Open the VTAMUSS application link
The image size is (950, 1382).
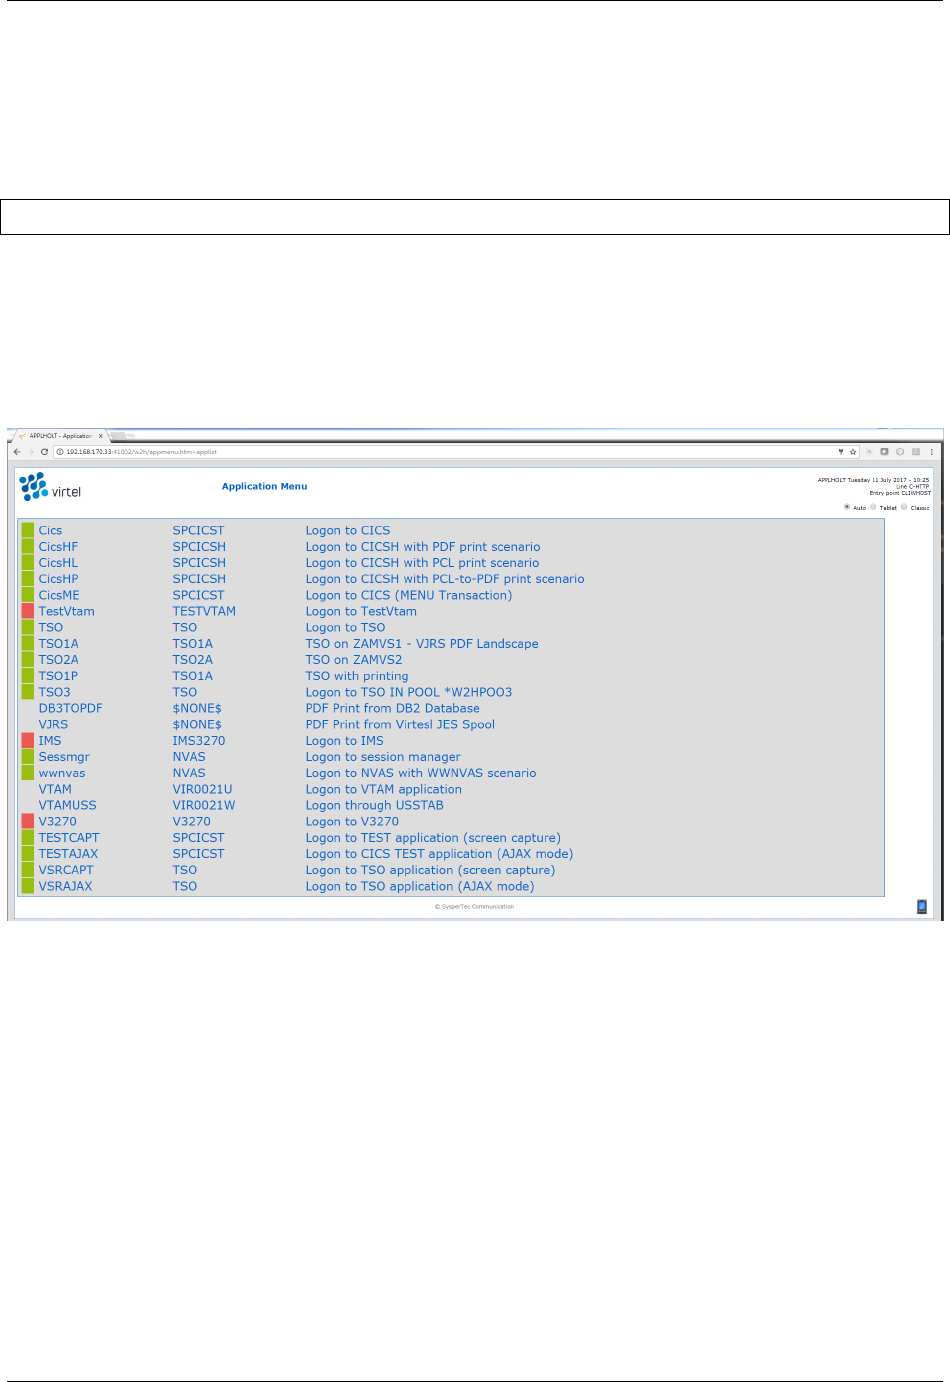pos(67,805)
